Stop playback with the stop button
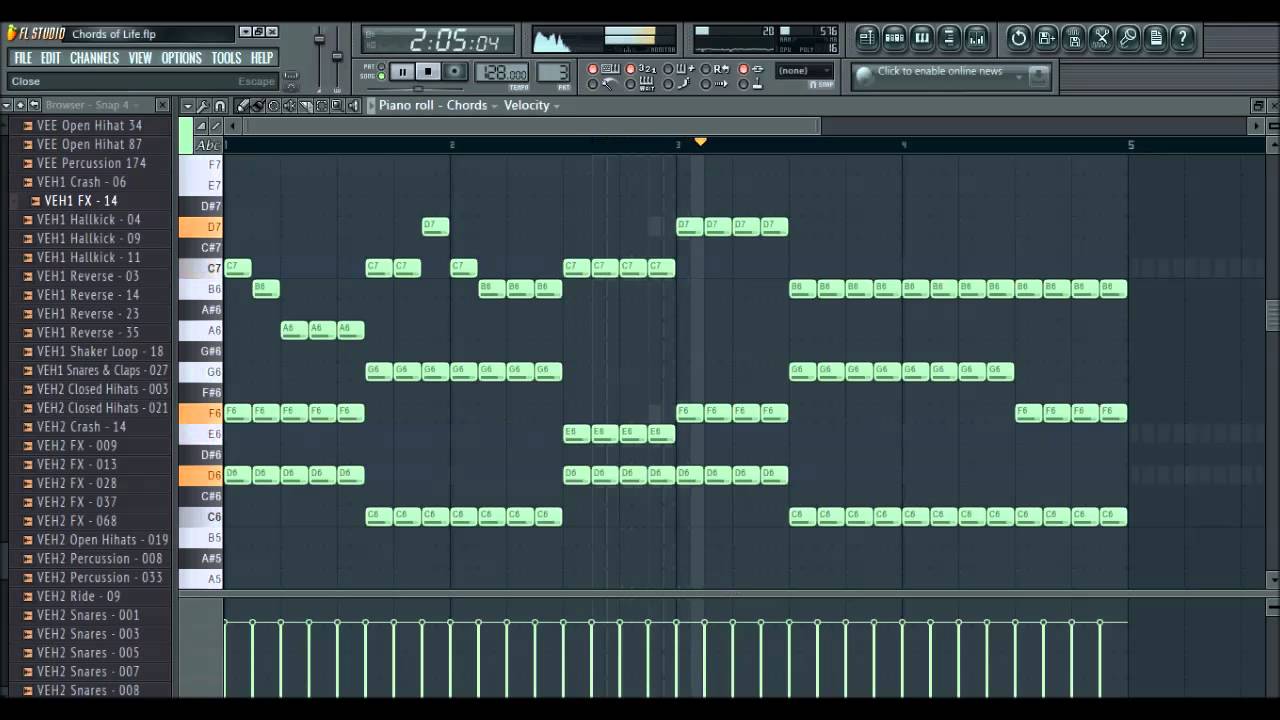Viewport: 1280px width, 720px height. pyautogui.click(x=428, y=72)
